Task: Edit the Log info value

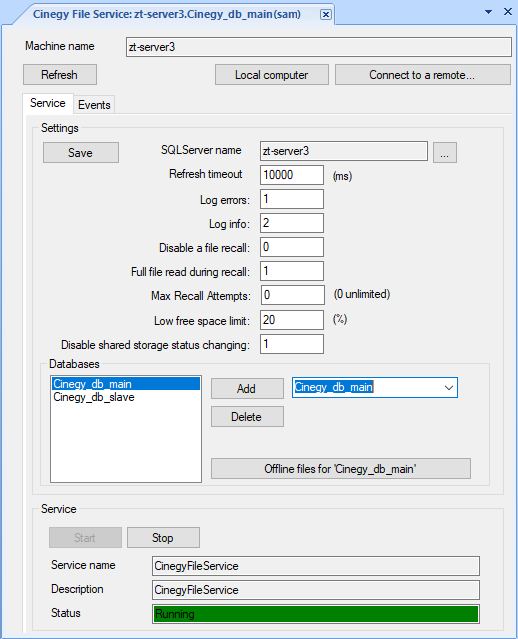Action: click(292, 223)
